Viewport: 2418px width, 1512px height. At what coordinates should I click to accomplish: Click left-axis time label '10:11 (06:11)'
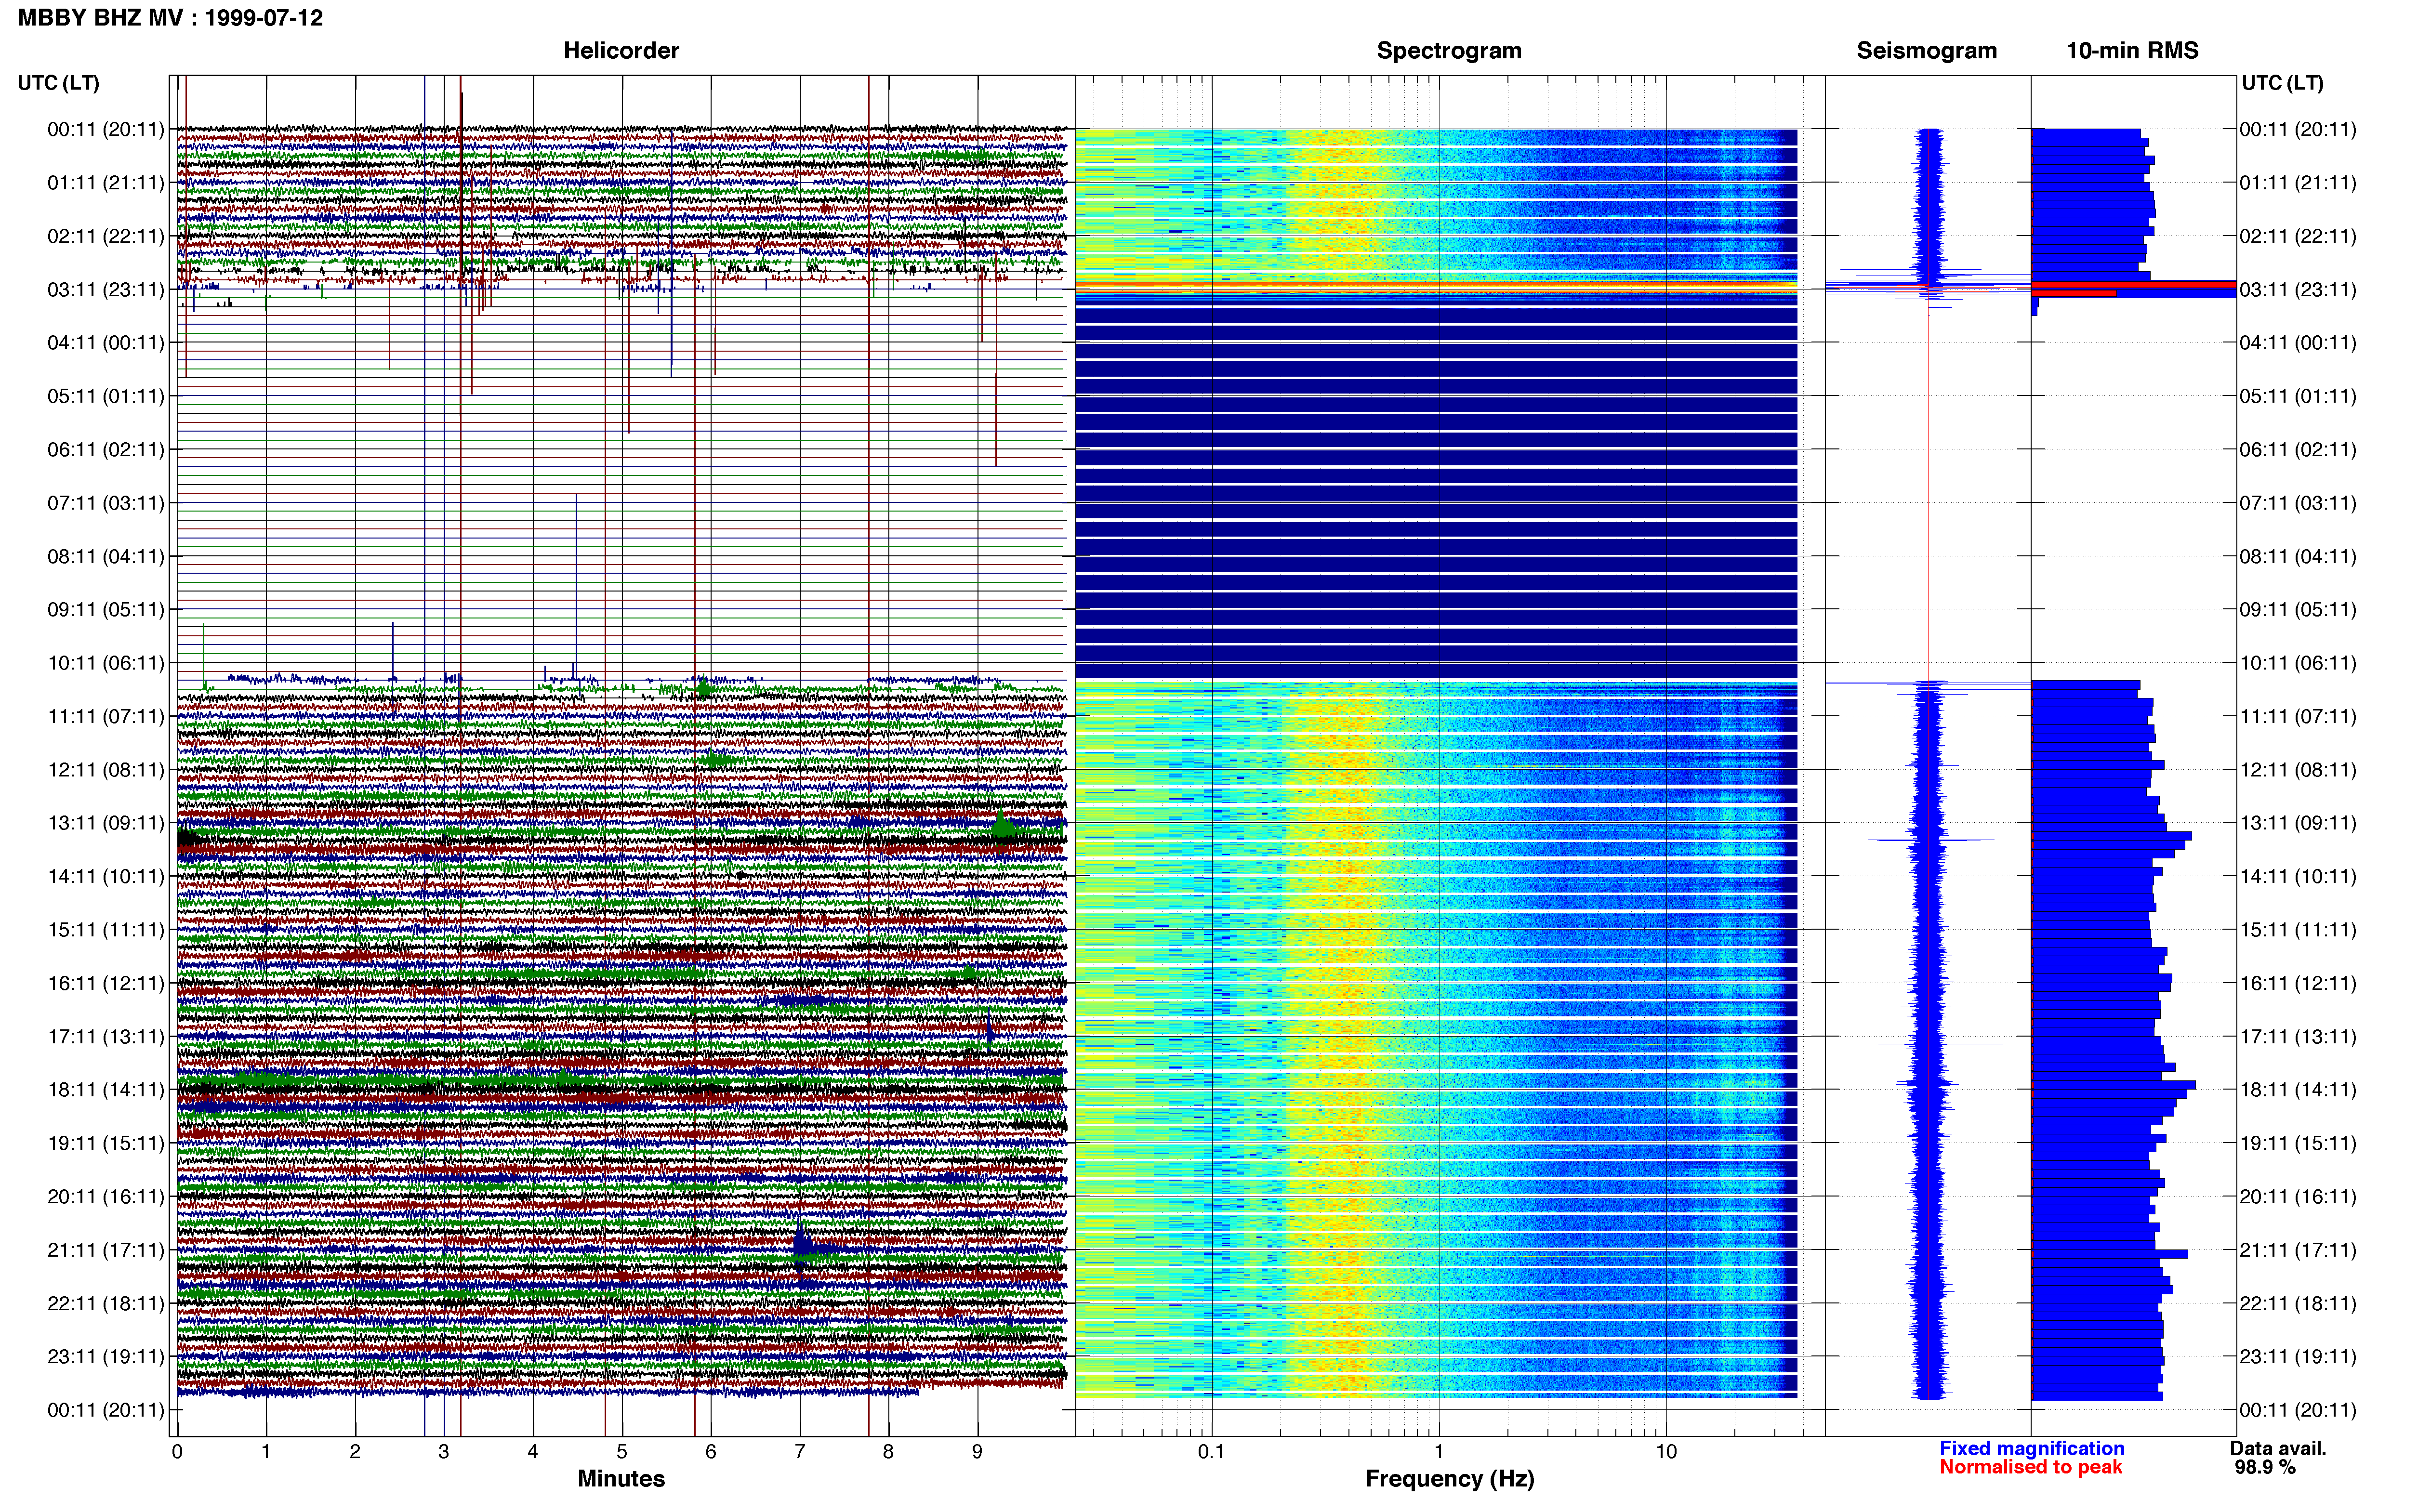tap(106, 663)
